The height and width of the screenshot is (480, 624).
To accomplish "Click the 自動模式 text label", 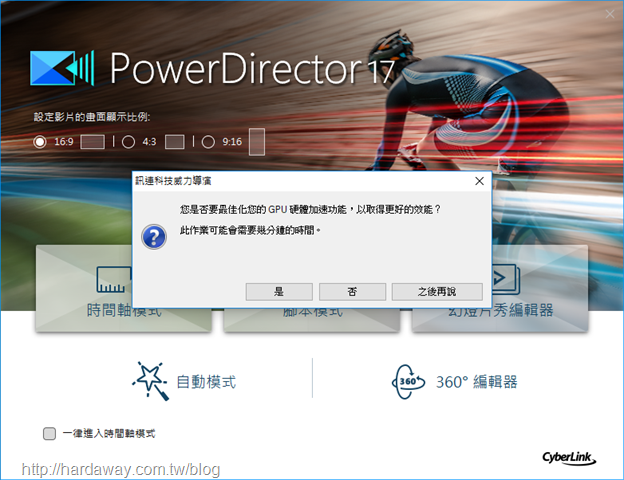I will [206, 382].
